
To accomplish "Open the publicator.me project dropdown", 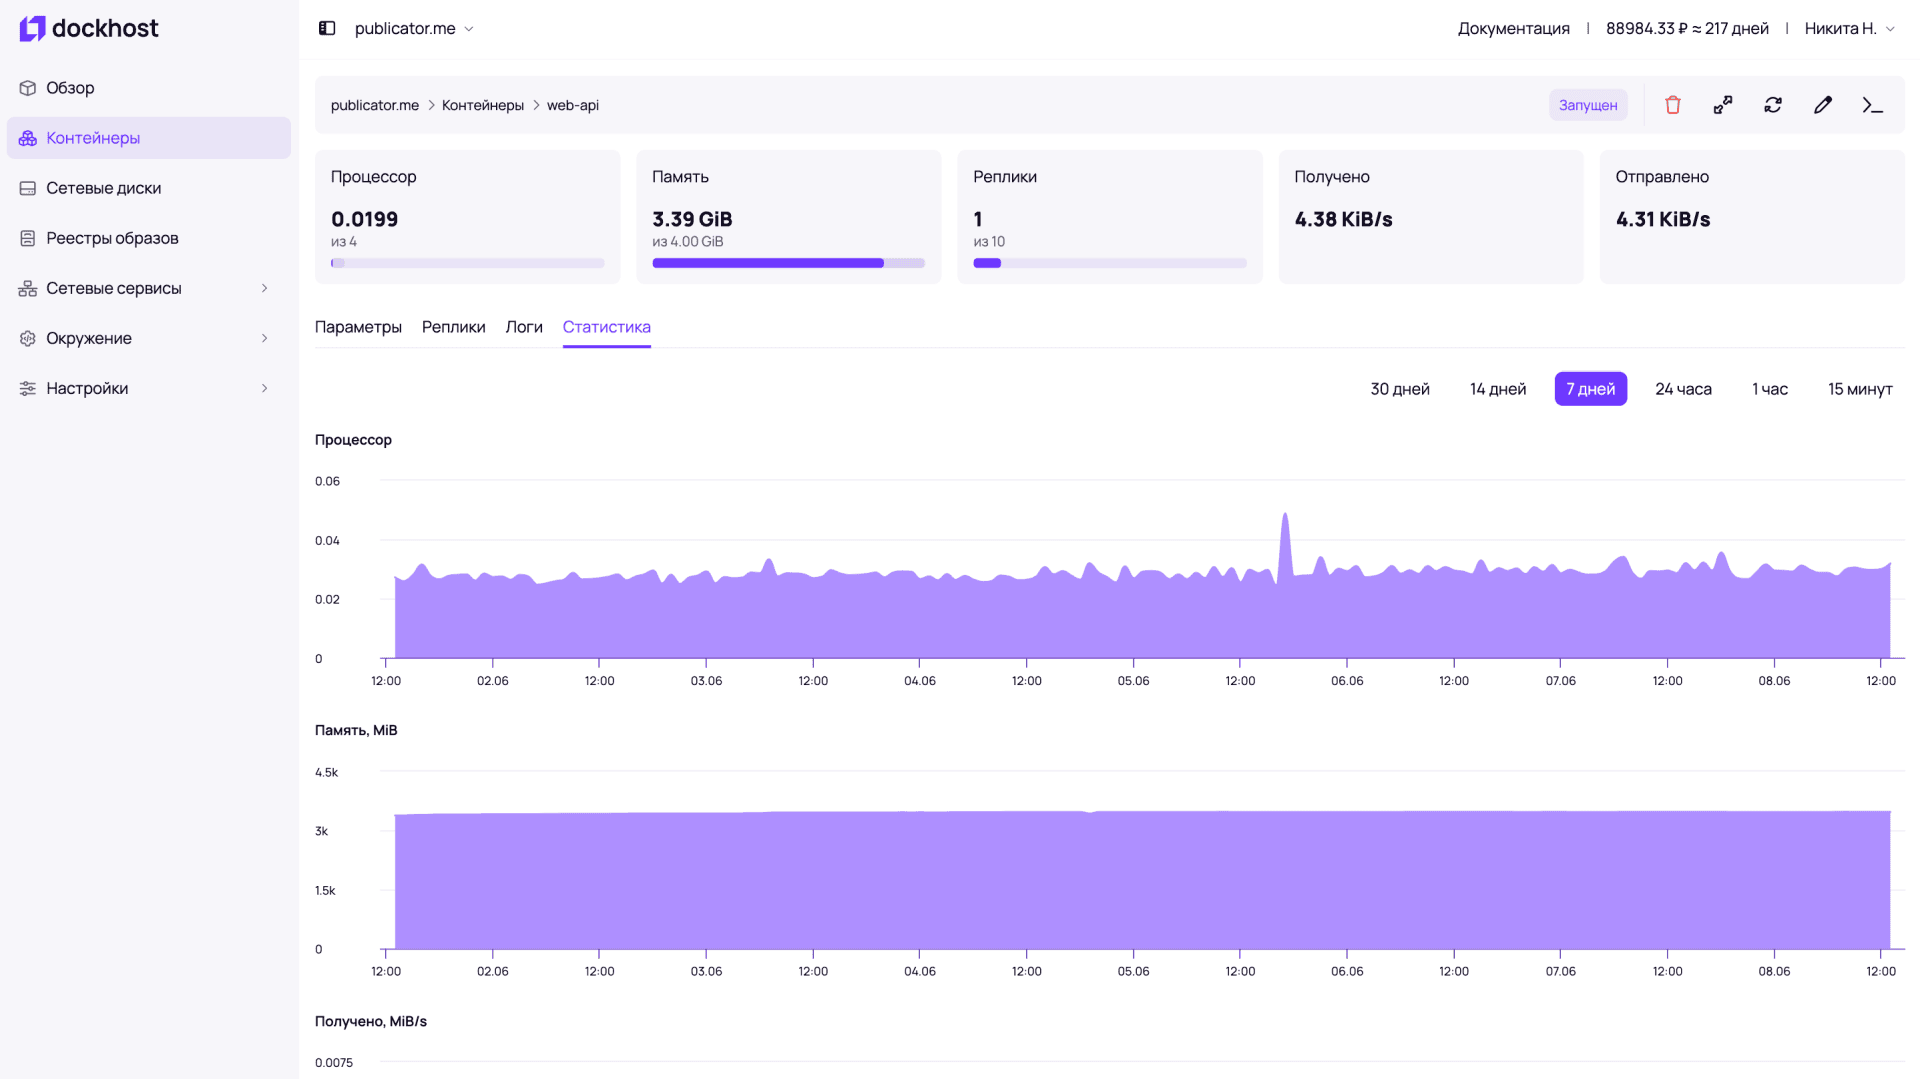I will (x=414, y=28).
